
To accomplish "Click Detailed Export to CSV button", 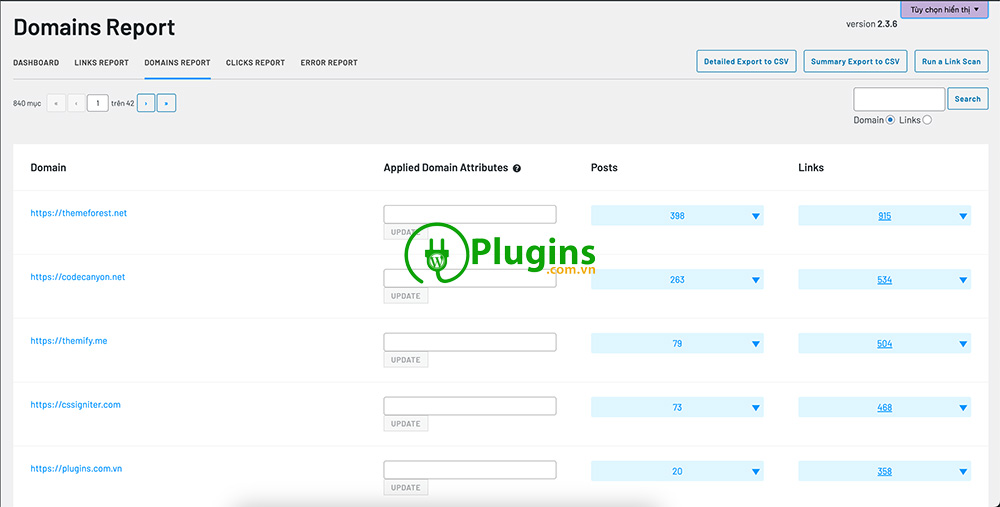I will pos(746,62).
